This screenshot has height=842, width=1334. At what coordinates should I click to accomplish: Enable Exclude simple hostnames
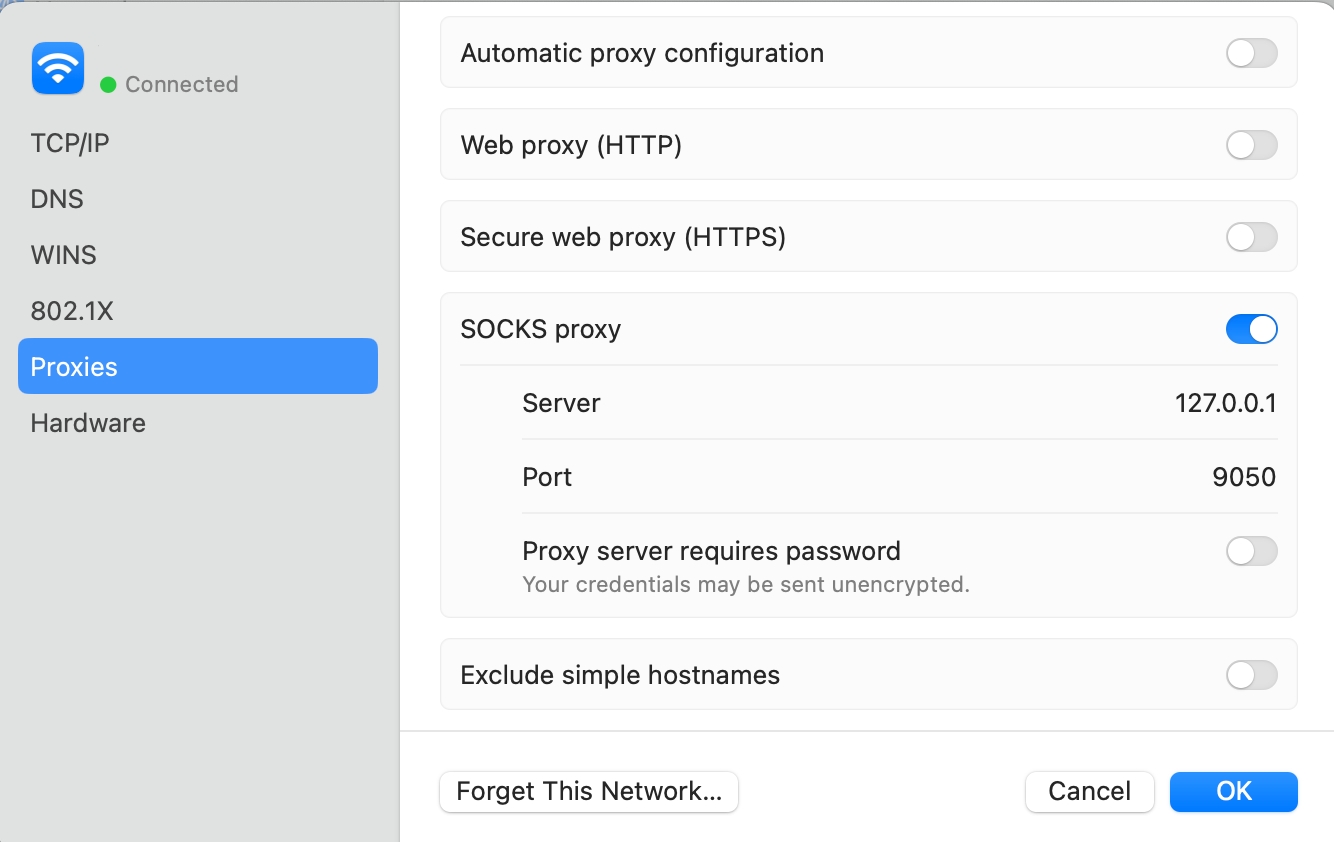pyautogui.click(x=1251, y=675)
